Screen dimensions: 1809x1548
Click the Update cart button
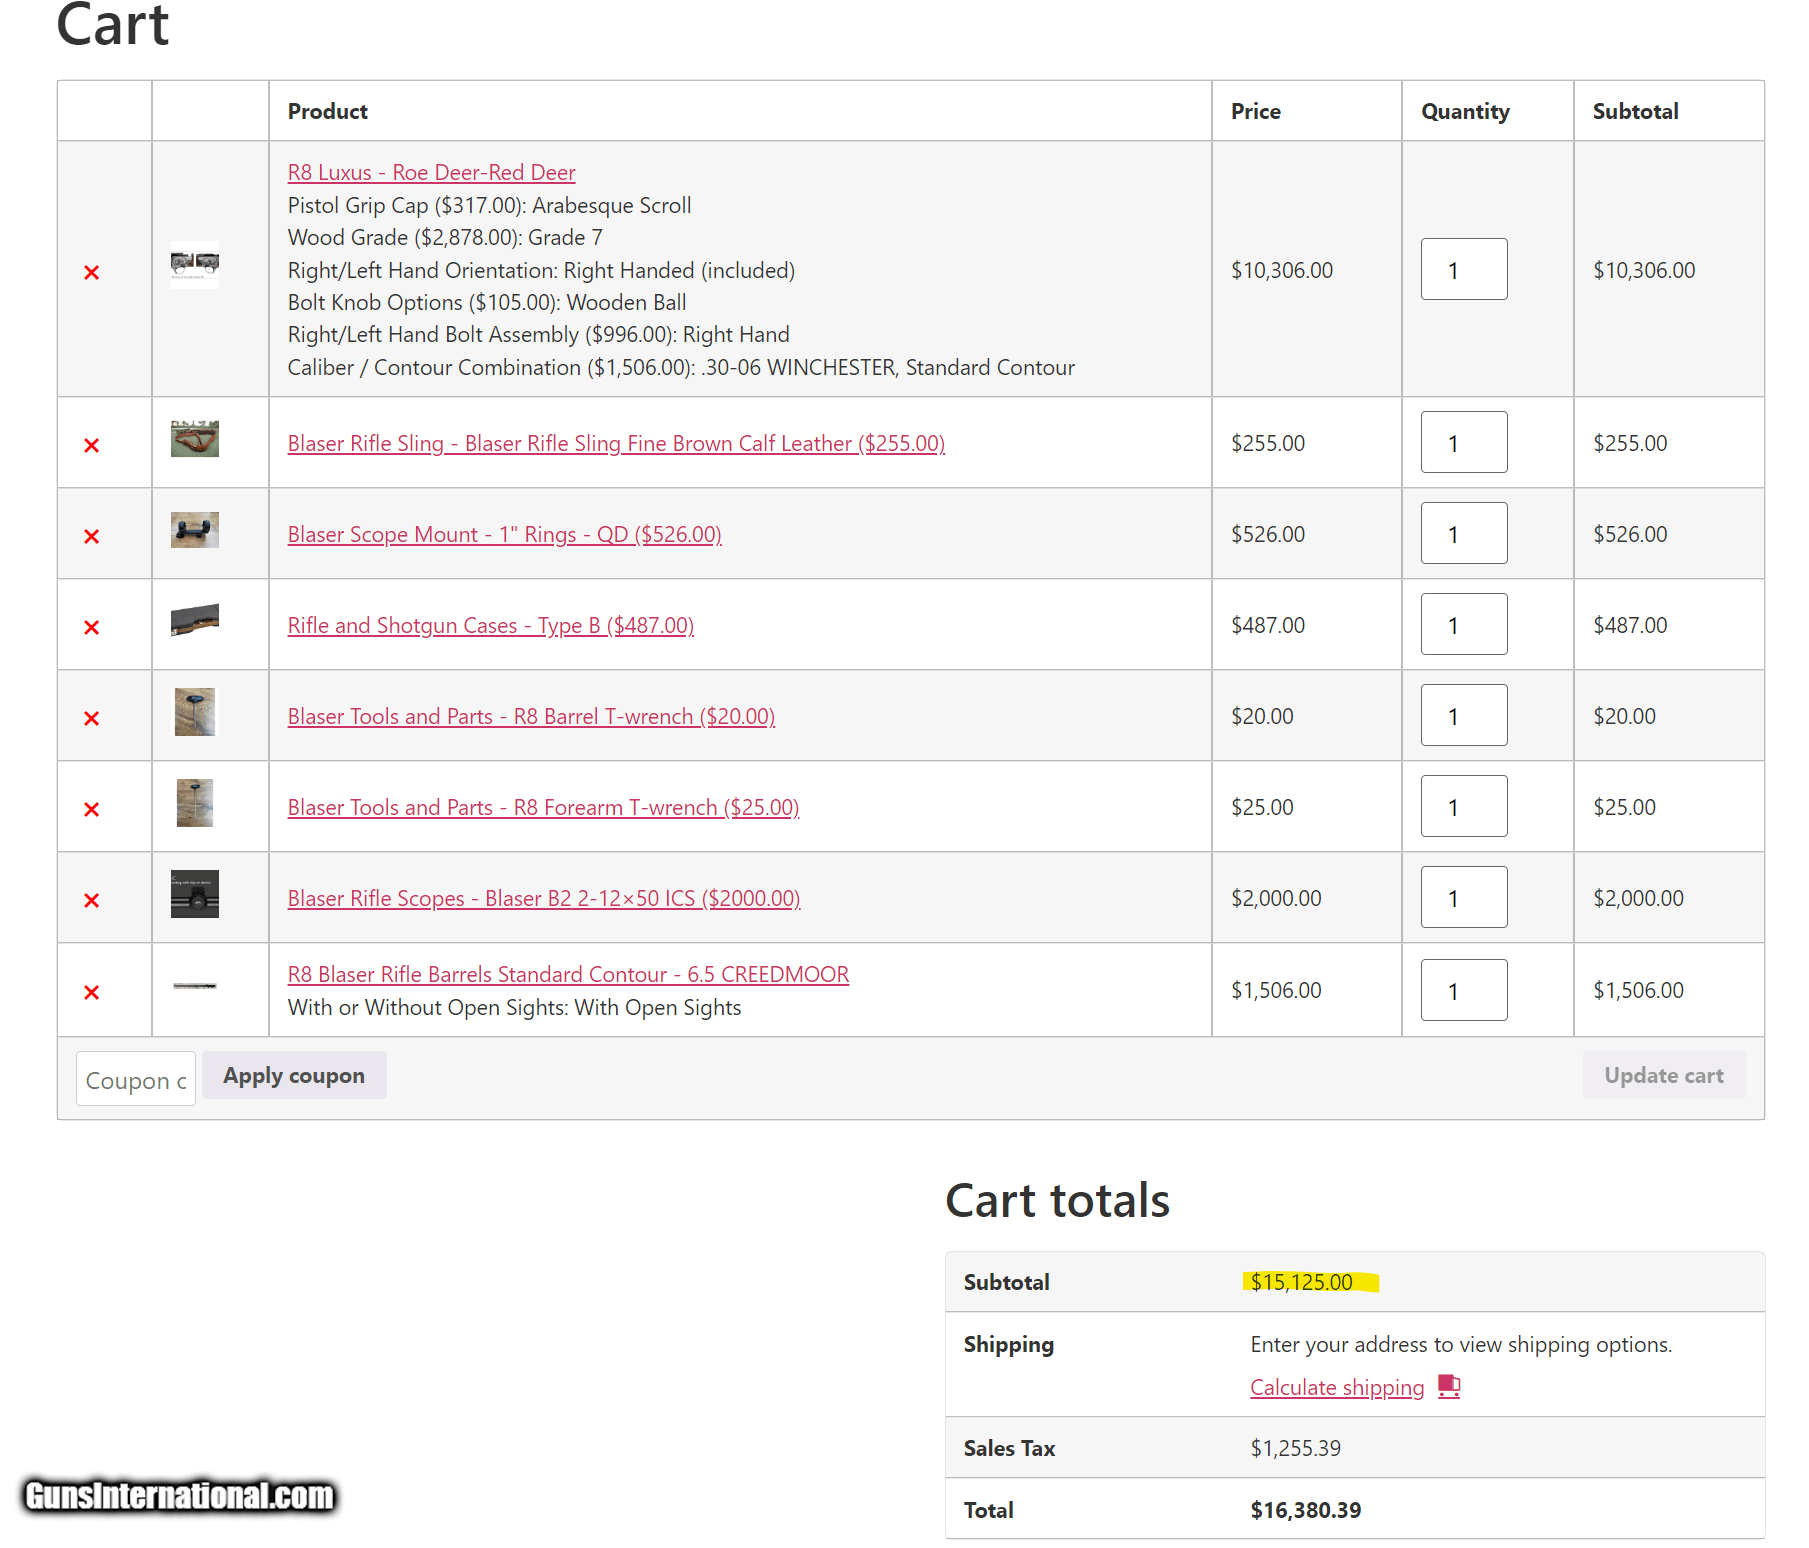(x=1663, y=1075)
